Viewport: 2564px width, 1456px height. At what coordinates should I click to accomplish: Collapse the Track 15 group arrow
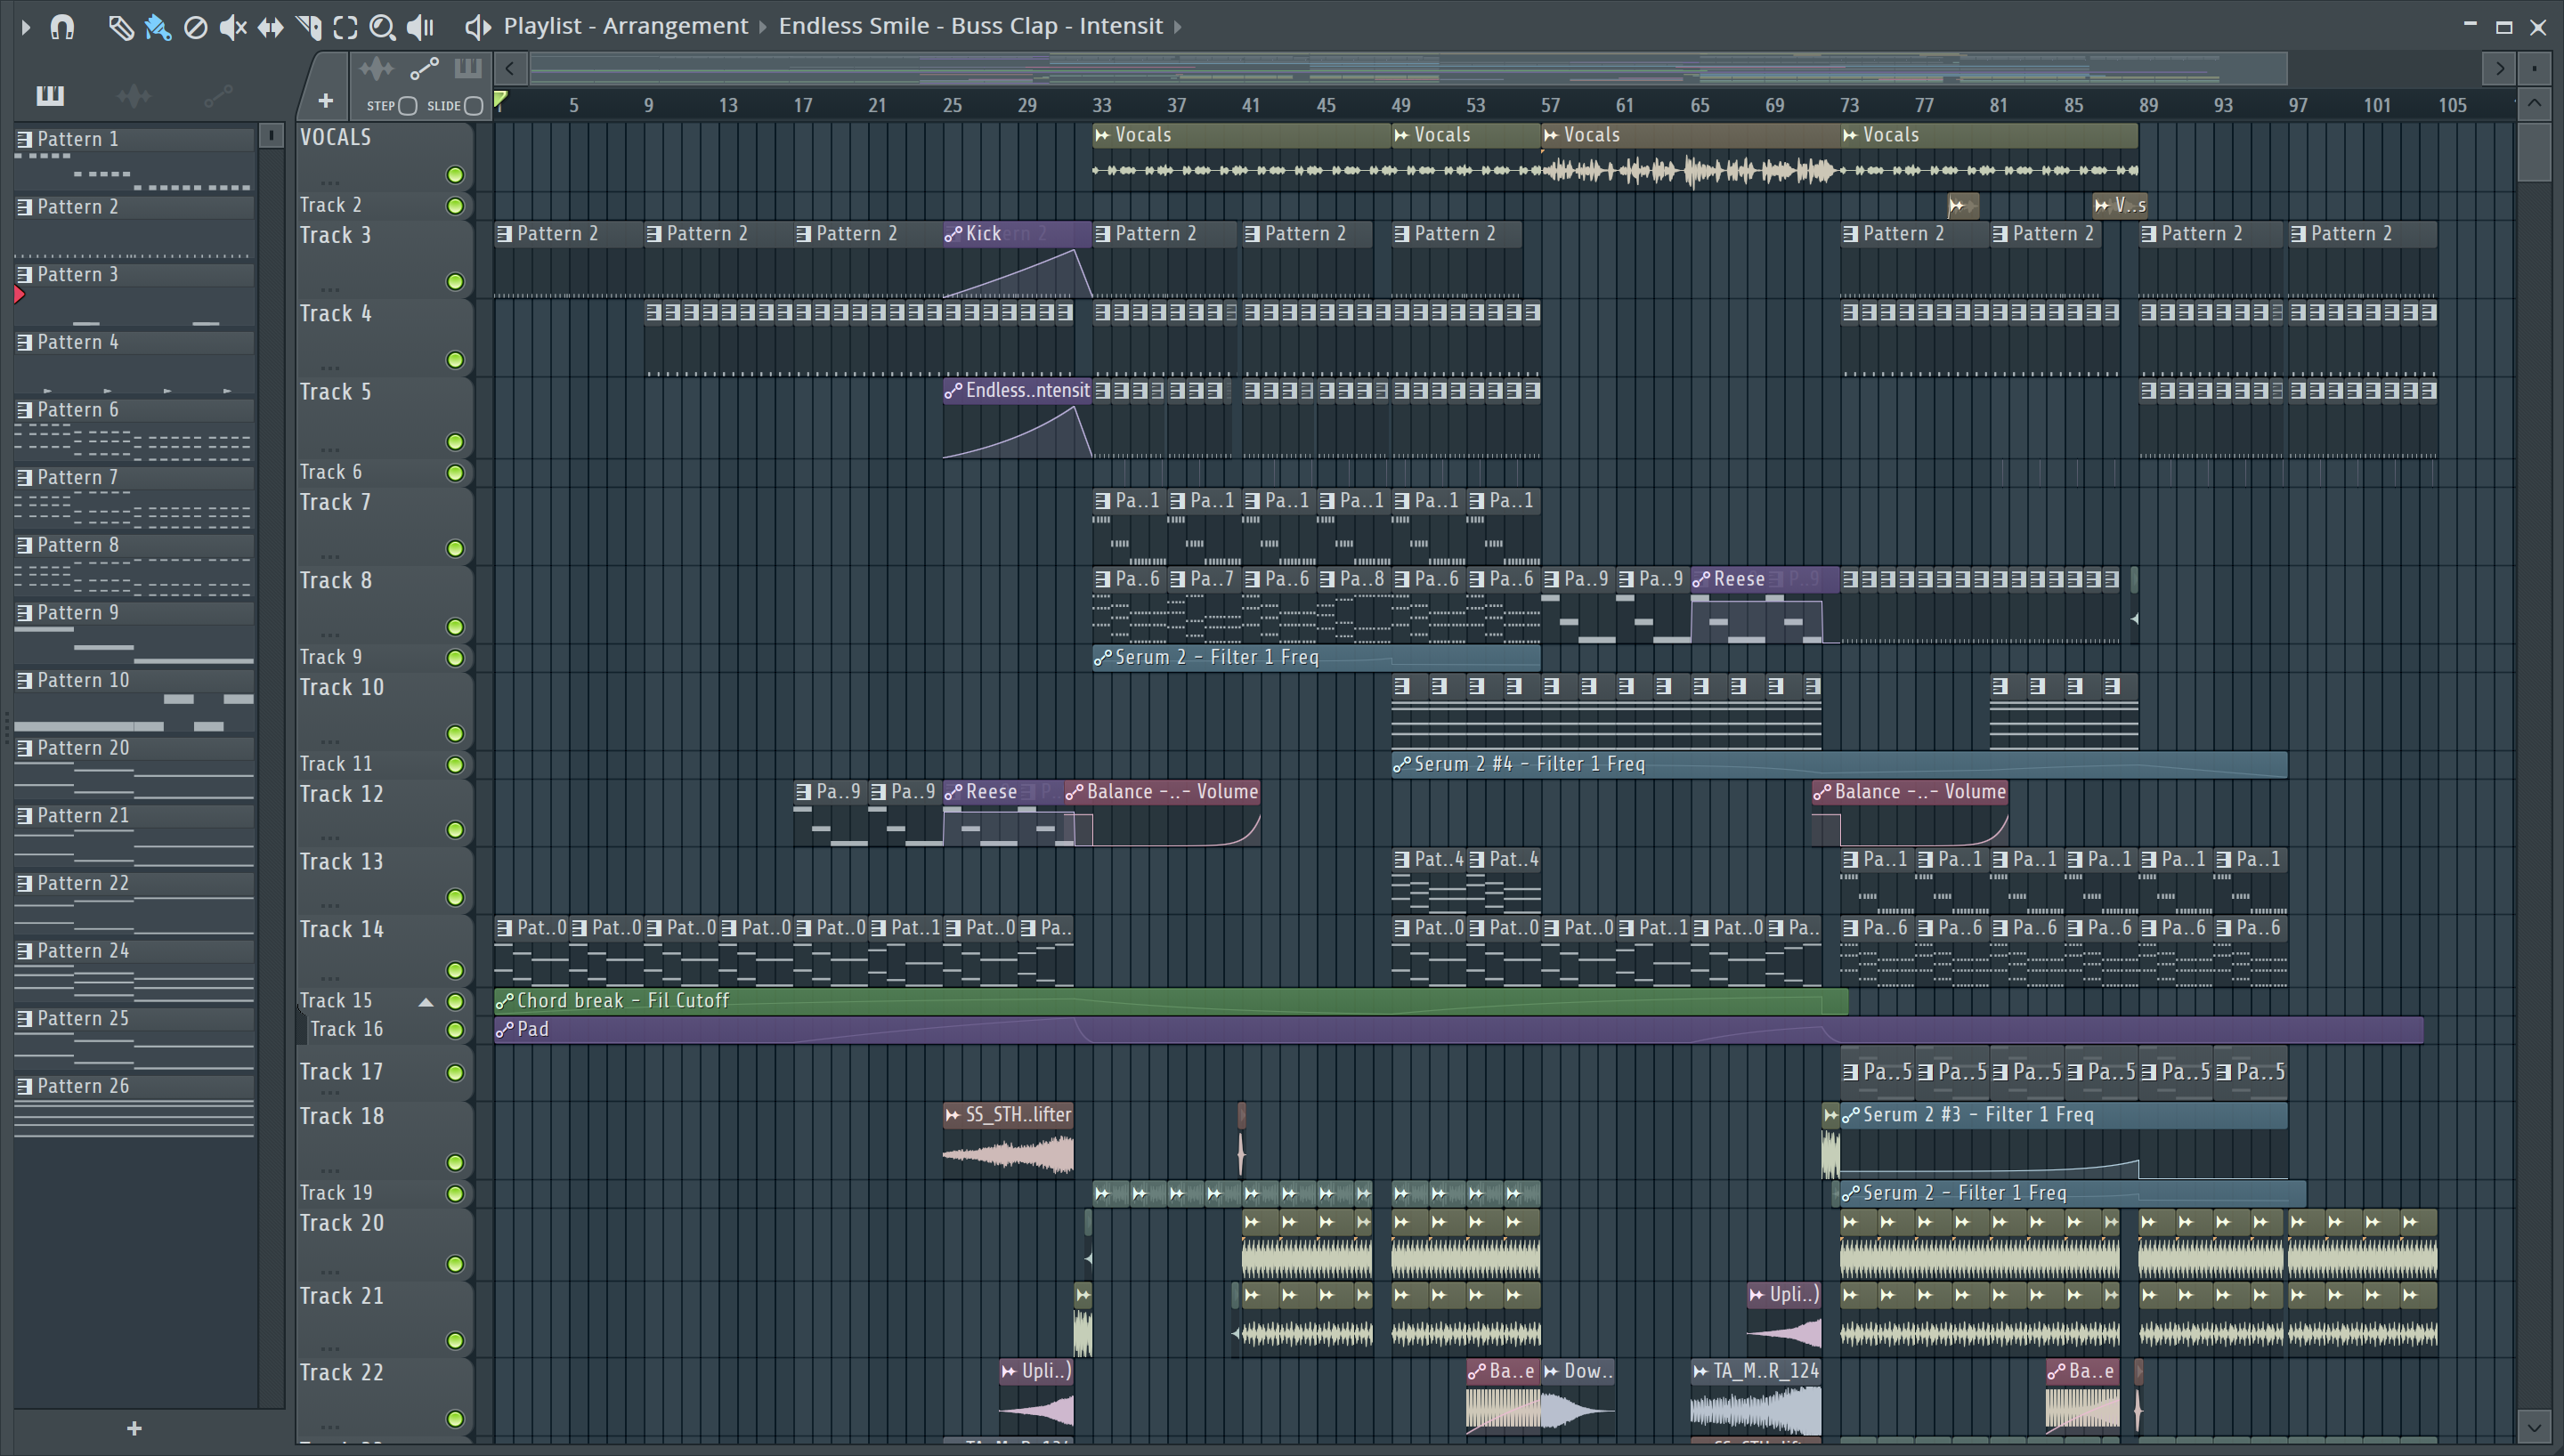(425, 1002)
